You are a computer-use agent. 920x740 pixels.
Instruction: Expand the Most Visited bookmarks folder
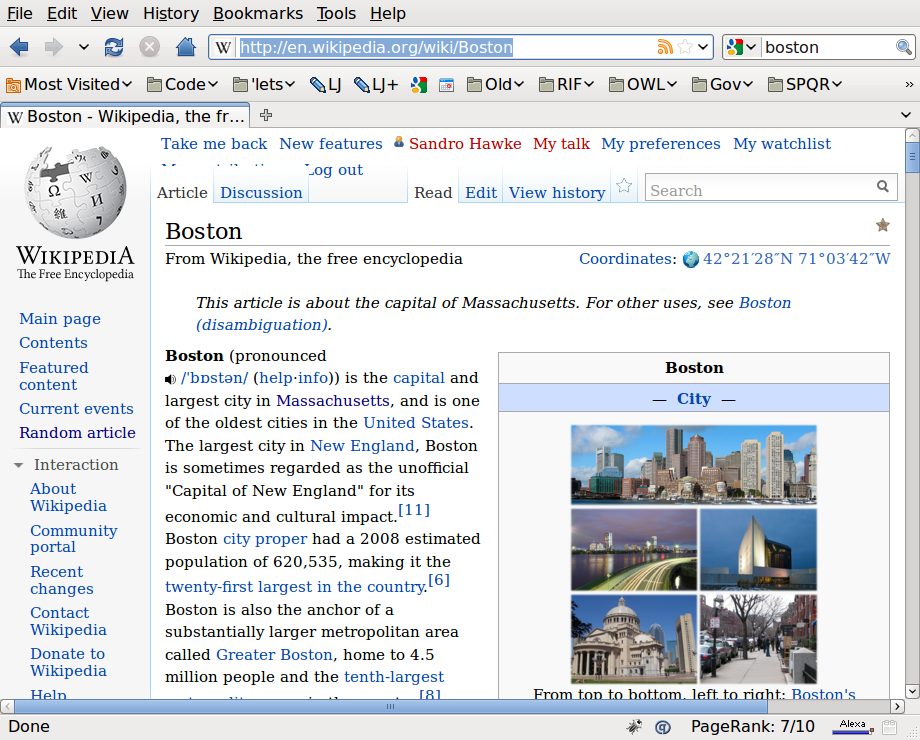point(69,84)
